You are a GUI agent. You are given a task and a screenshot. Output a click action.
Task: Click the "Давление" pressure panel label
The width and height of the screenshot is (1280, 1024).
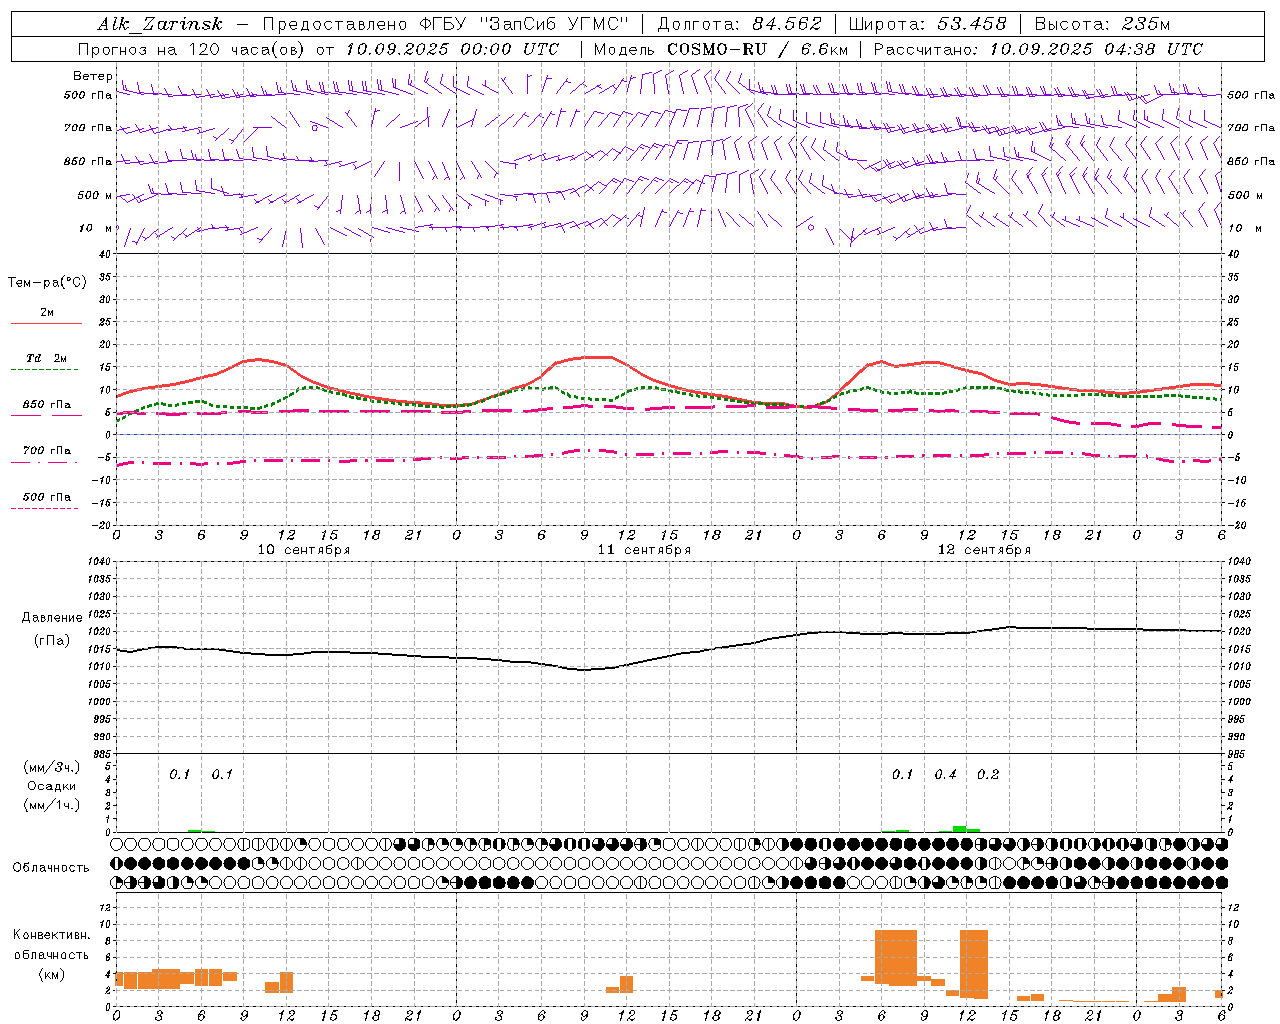[x=52, y=618]
